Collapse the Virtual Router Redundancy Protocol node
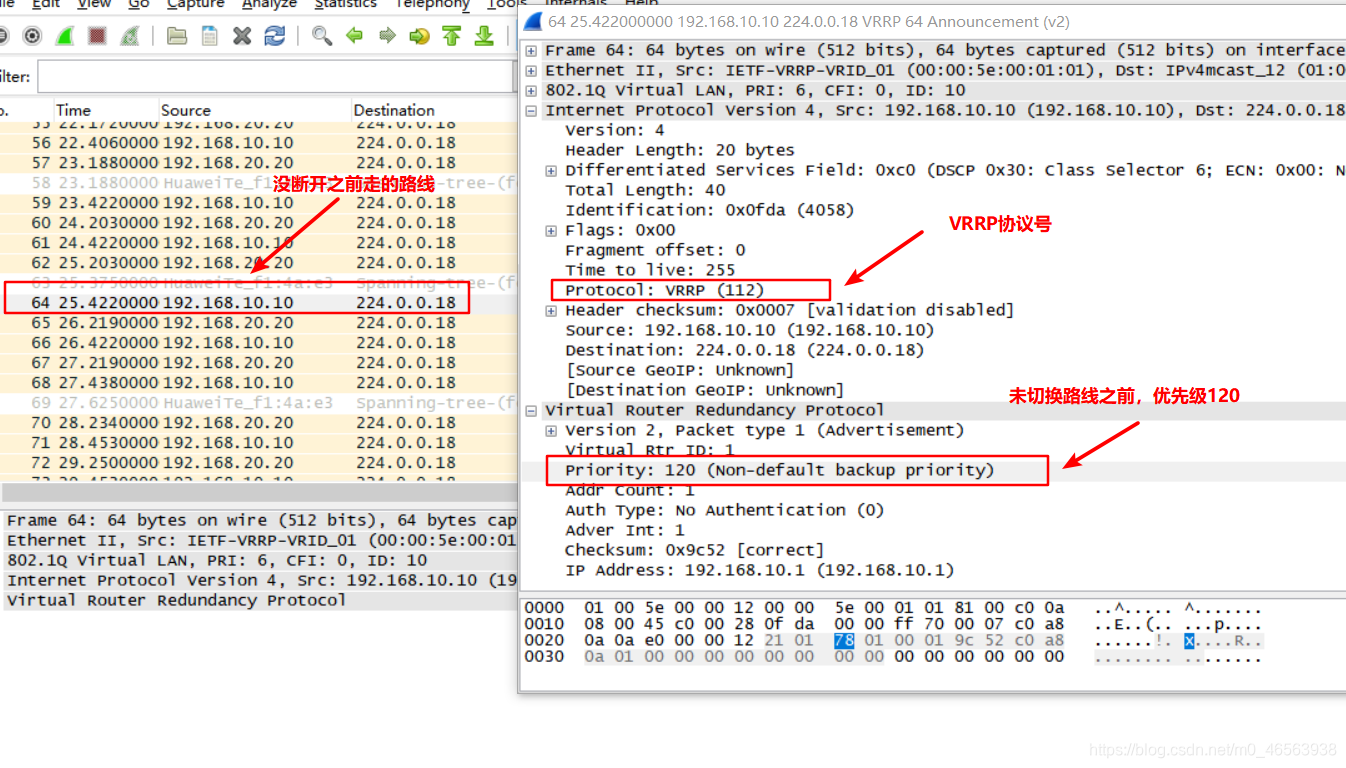 (531, 410)
